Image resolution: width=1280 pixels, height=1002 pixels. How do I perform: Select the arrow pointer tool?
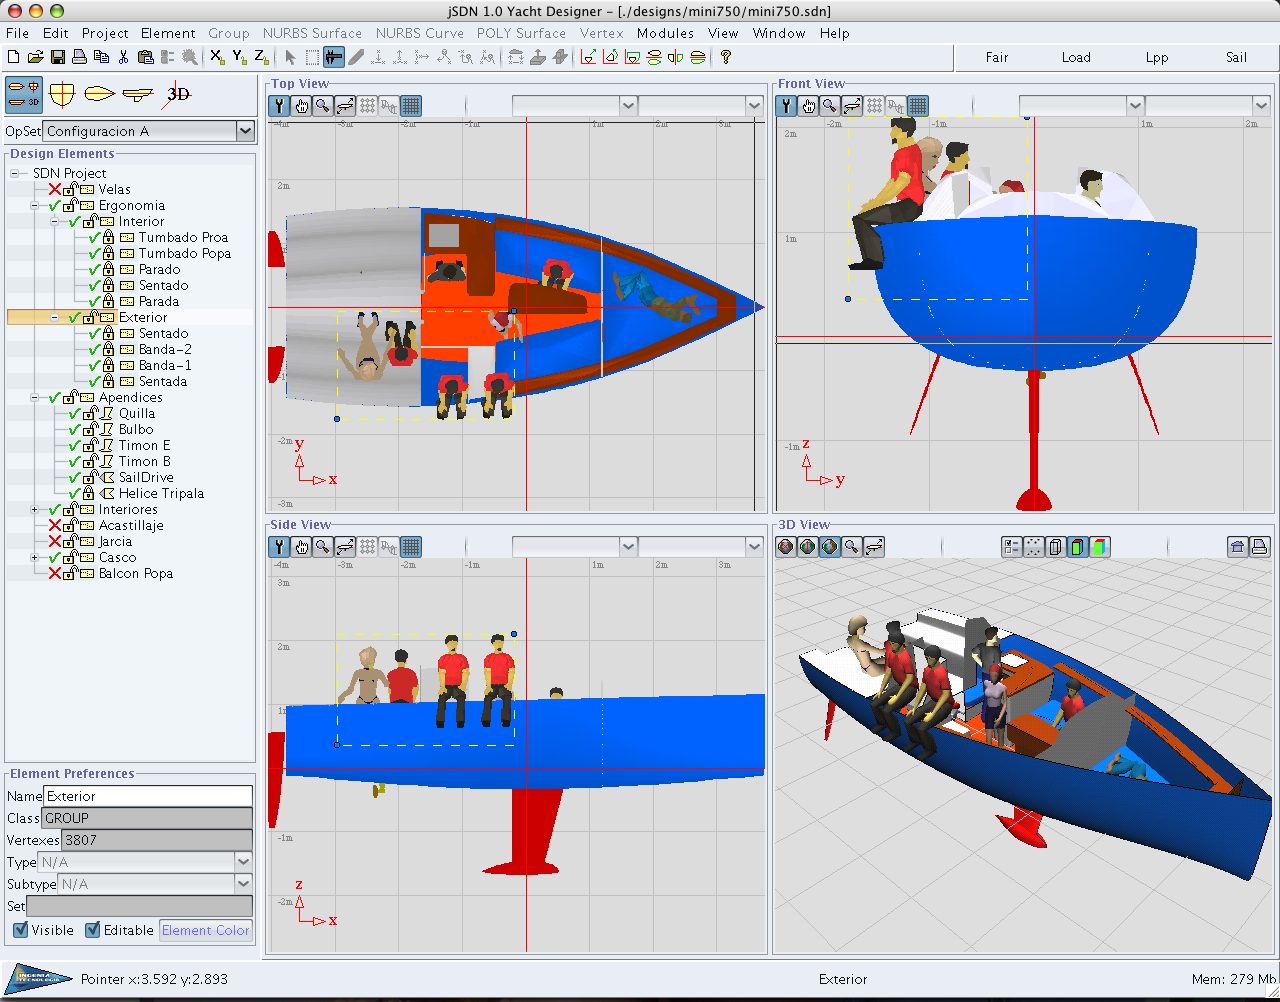(x=290, y=57)
